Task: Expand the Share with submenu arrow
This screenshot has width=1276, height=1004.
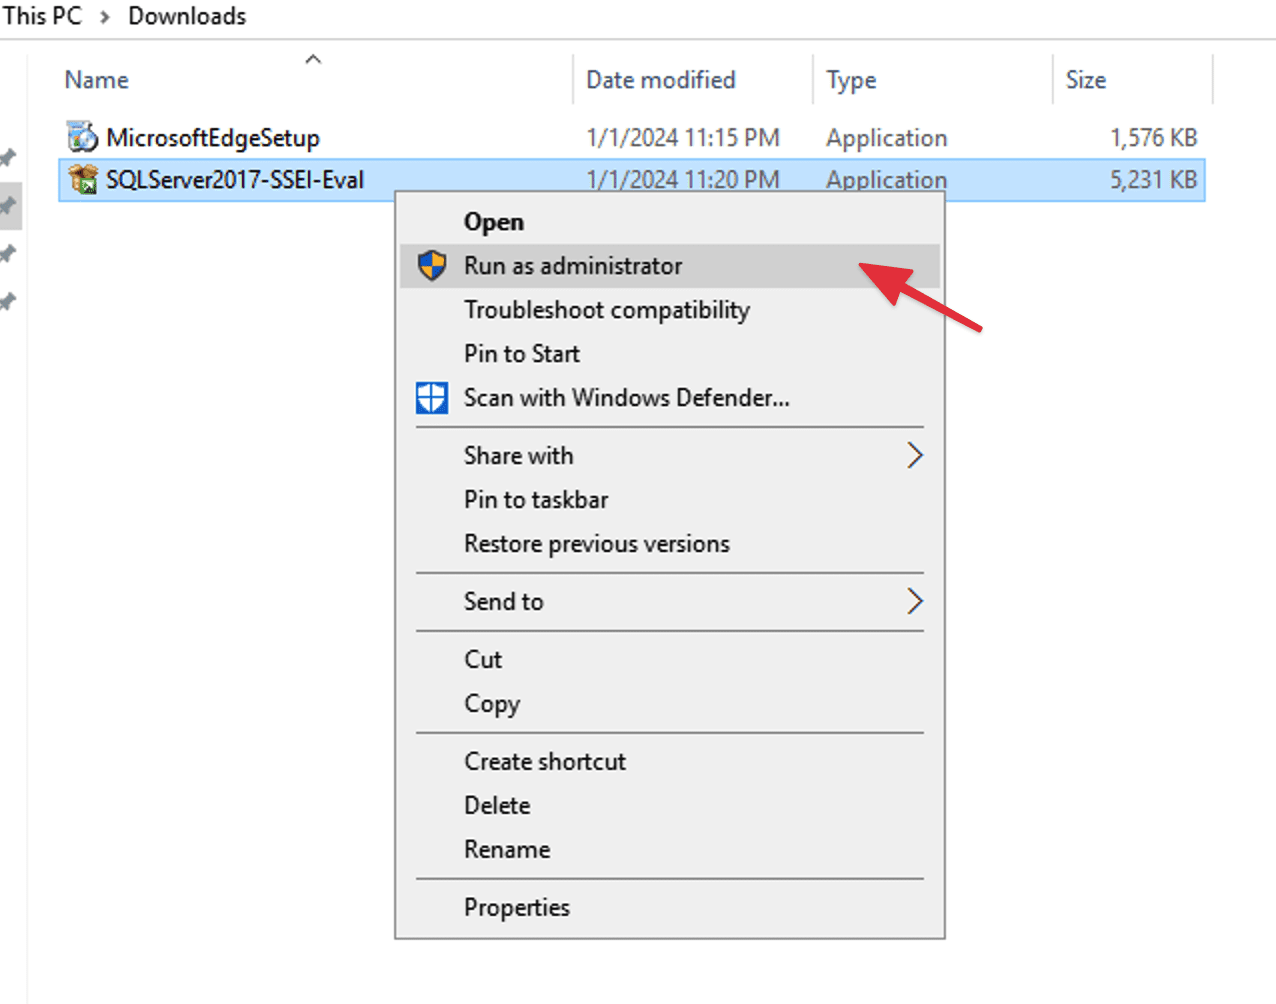Action: point(914,456)
